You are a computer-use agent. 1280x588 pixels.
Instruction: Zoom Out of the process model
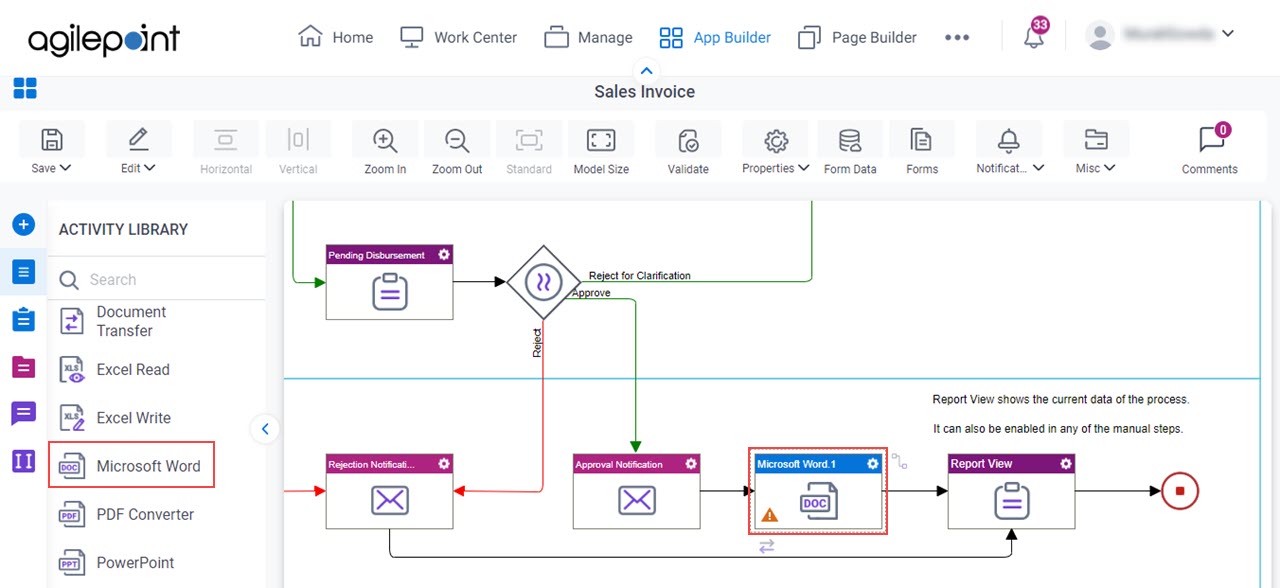(457, 149)
